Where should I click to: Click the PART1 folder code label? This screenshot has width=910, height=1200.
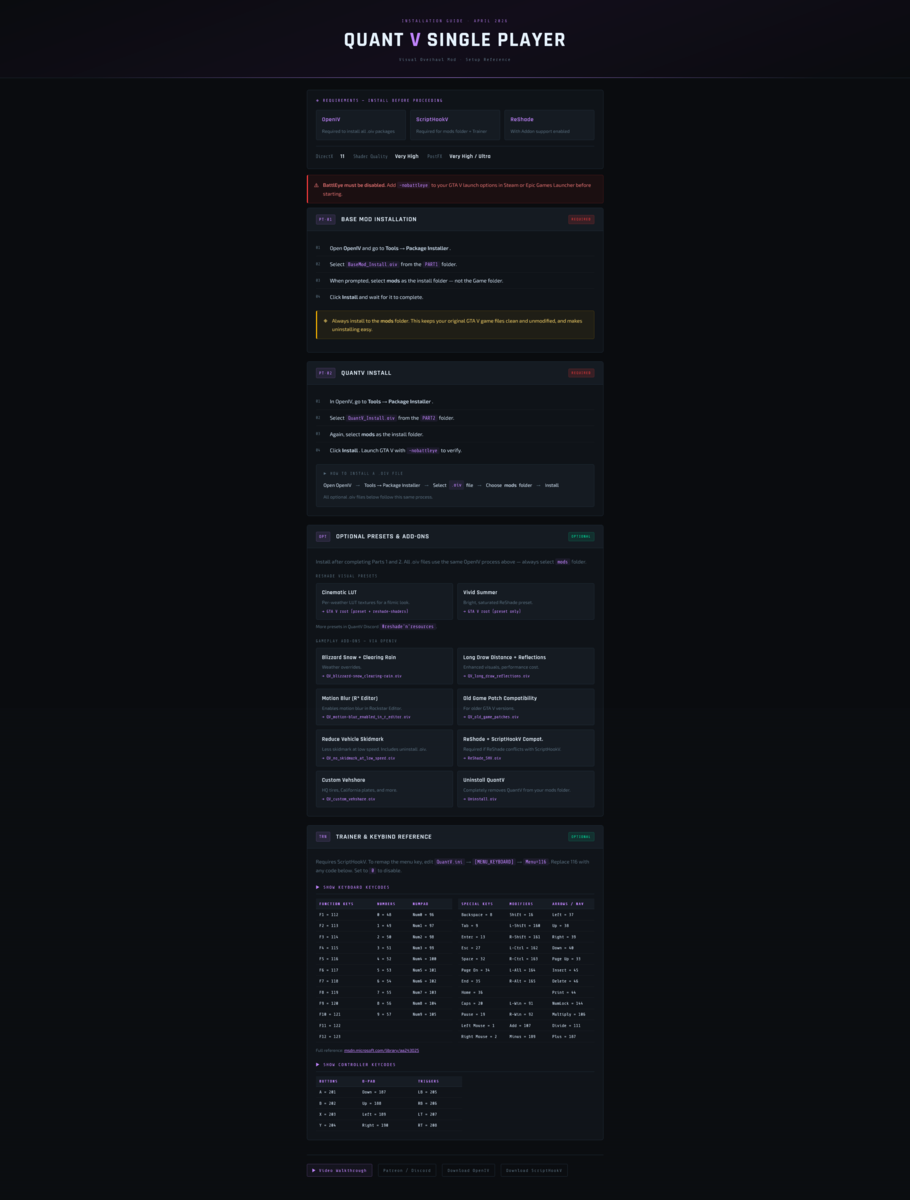(x=431, y=264)
